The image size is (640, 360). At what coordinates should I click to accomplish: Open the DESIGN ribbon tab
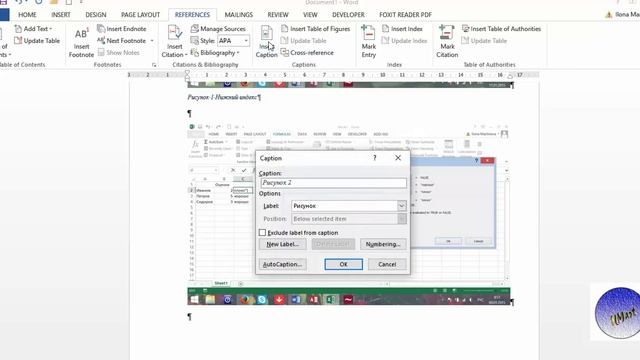pos(96,15)
